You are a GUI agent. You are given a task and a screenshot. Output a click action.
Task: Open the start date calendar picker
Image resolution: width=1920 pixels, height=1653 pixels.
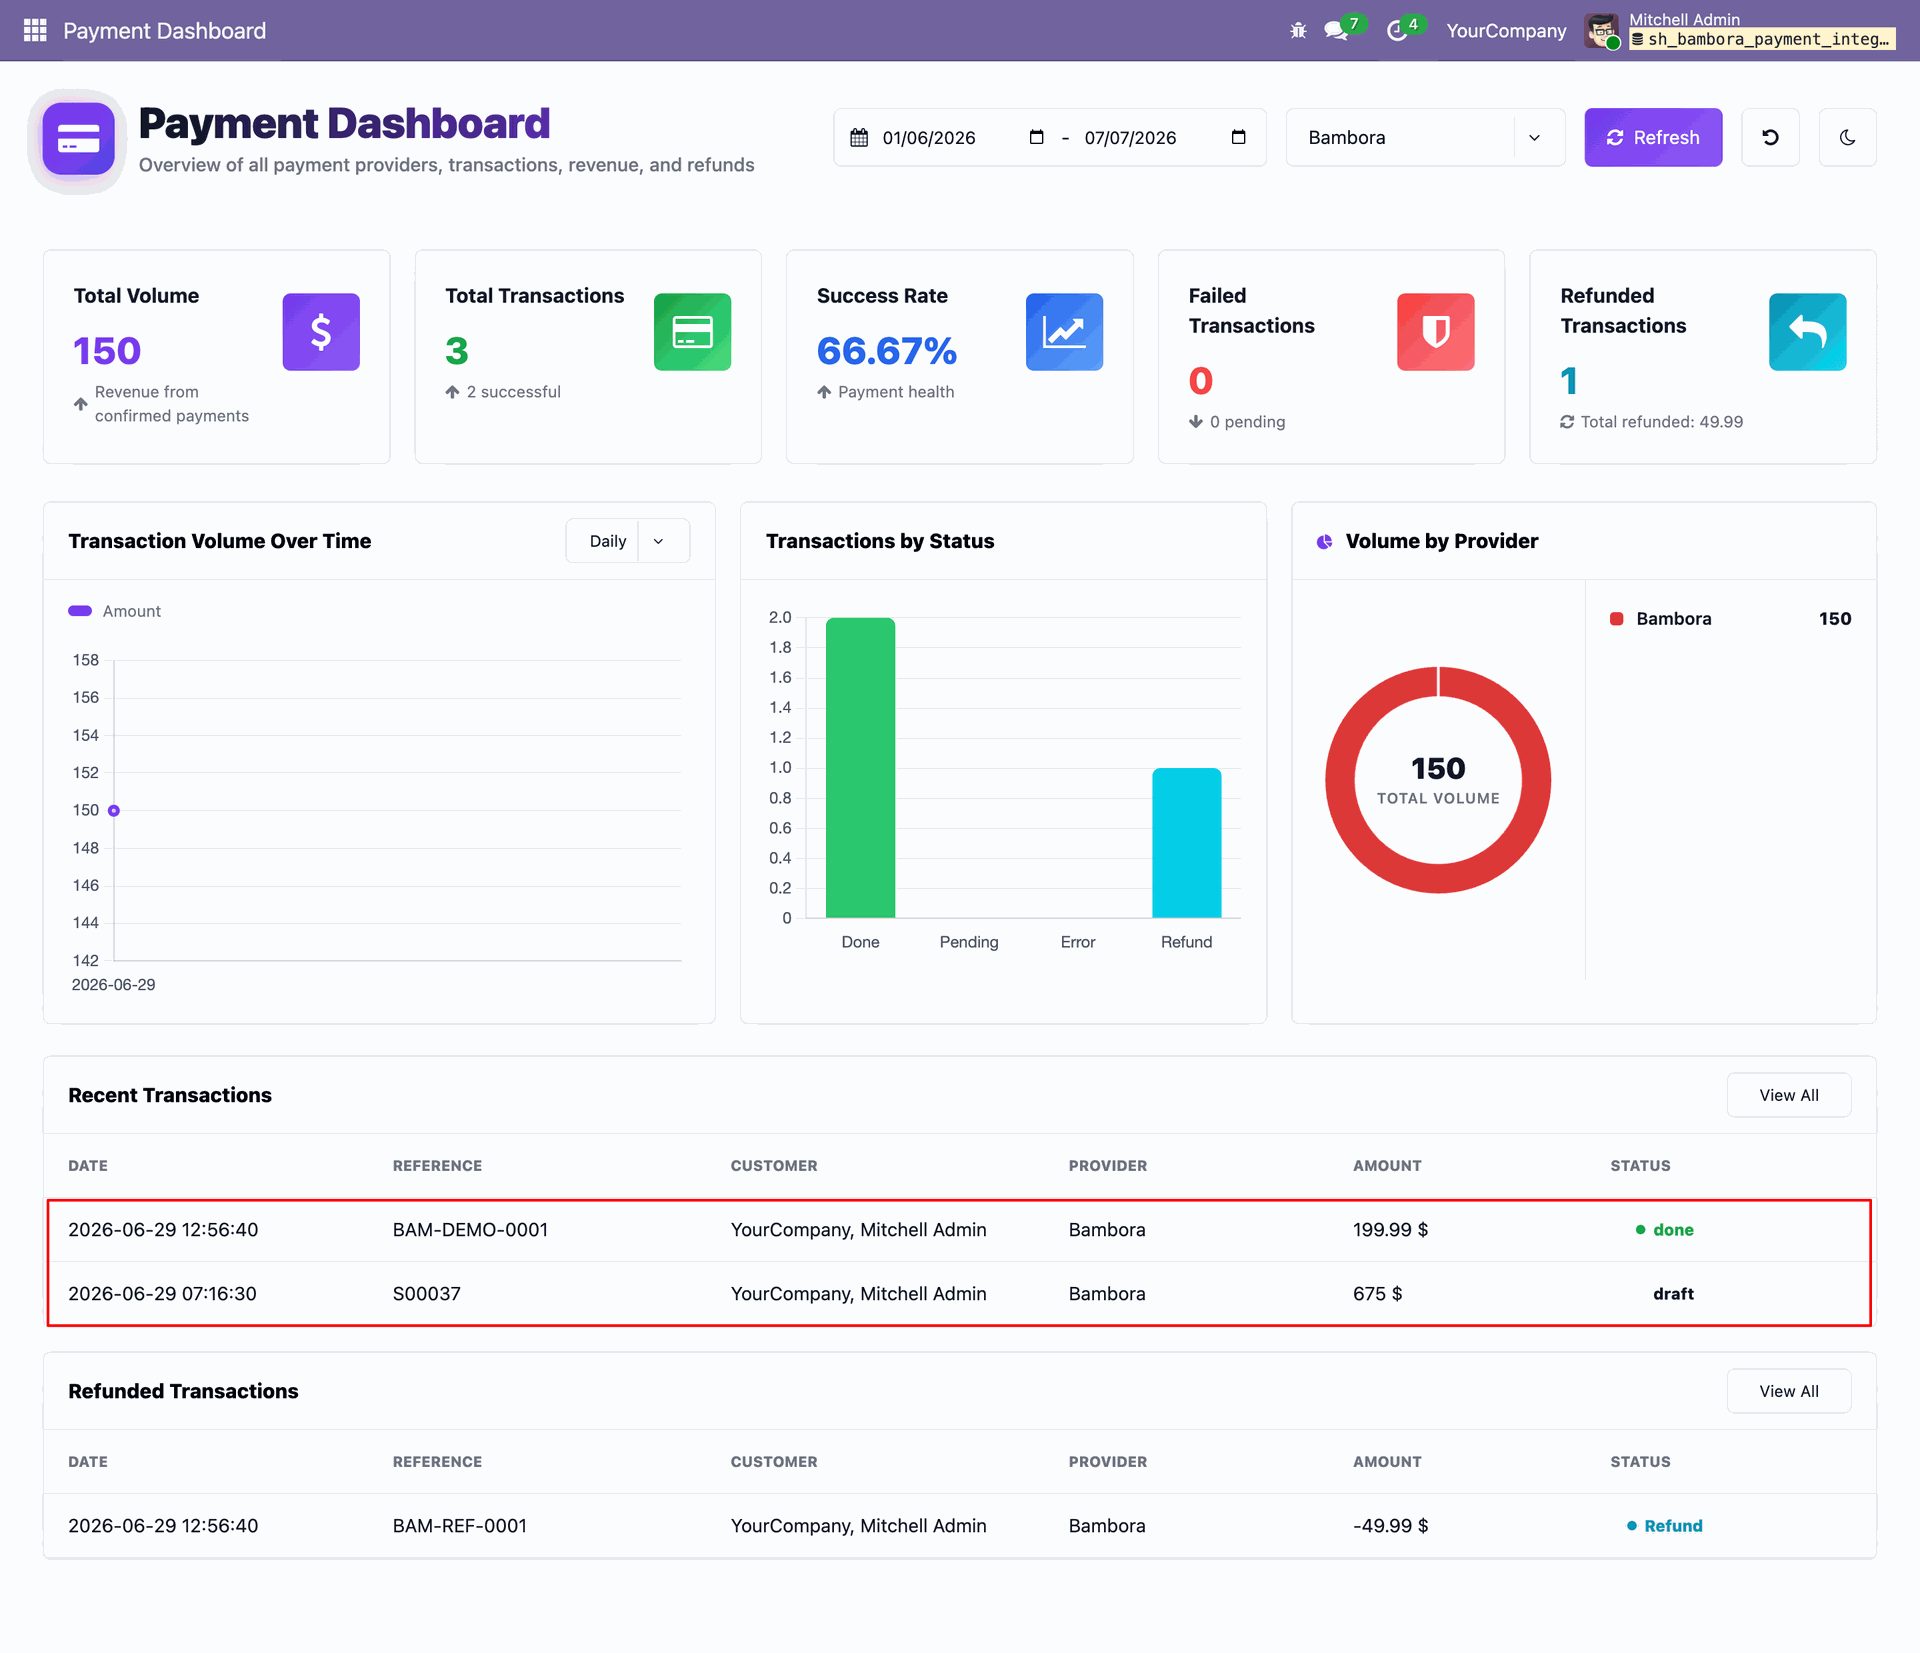1036,137
